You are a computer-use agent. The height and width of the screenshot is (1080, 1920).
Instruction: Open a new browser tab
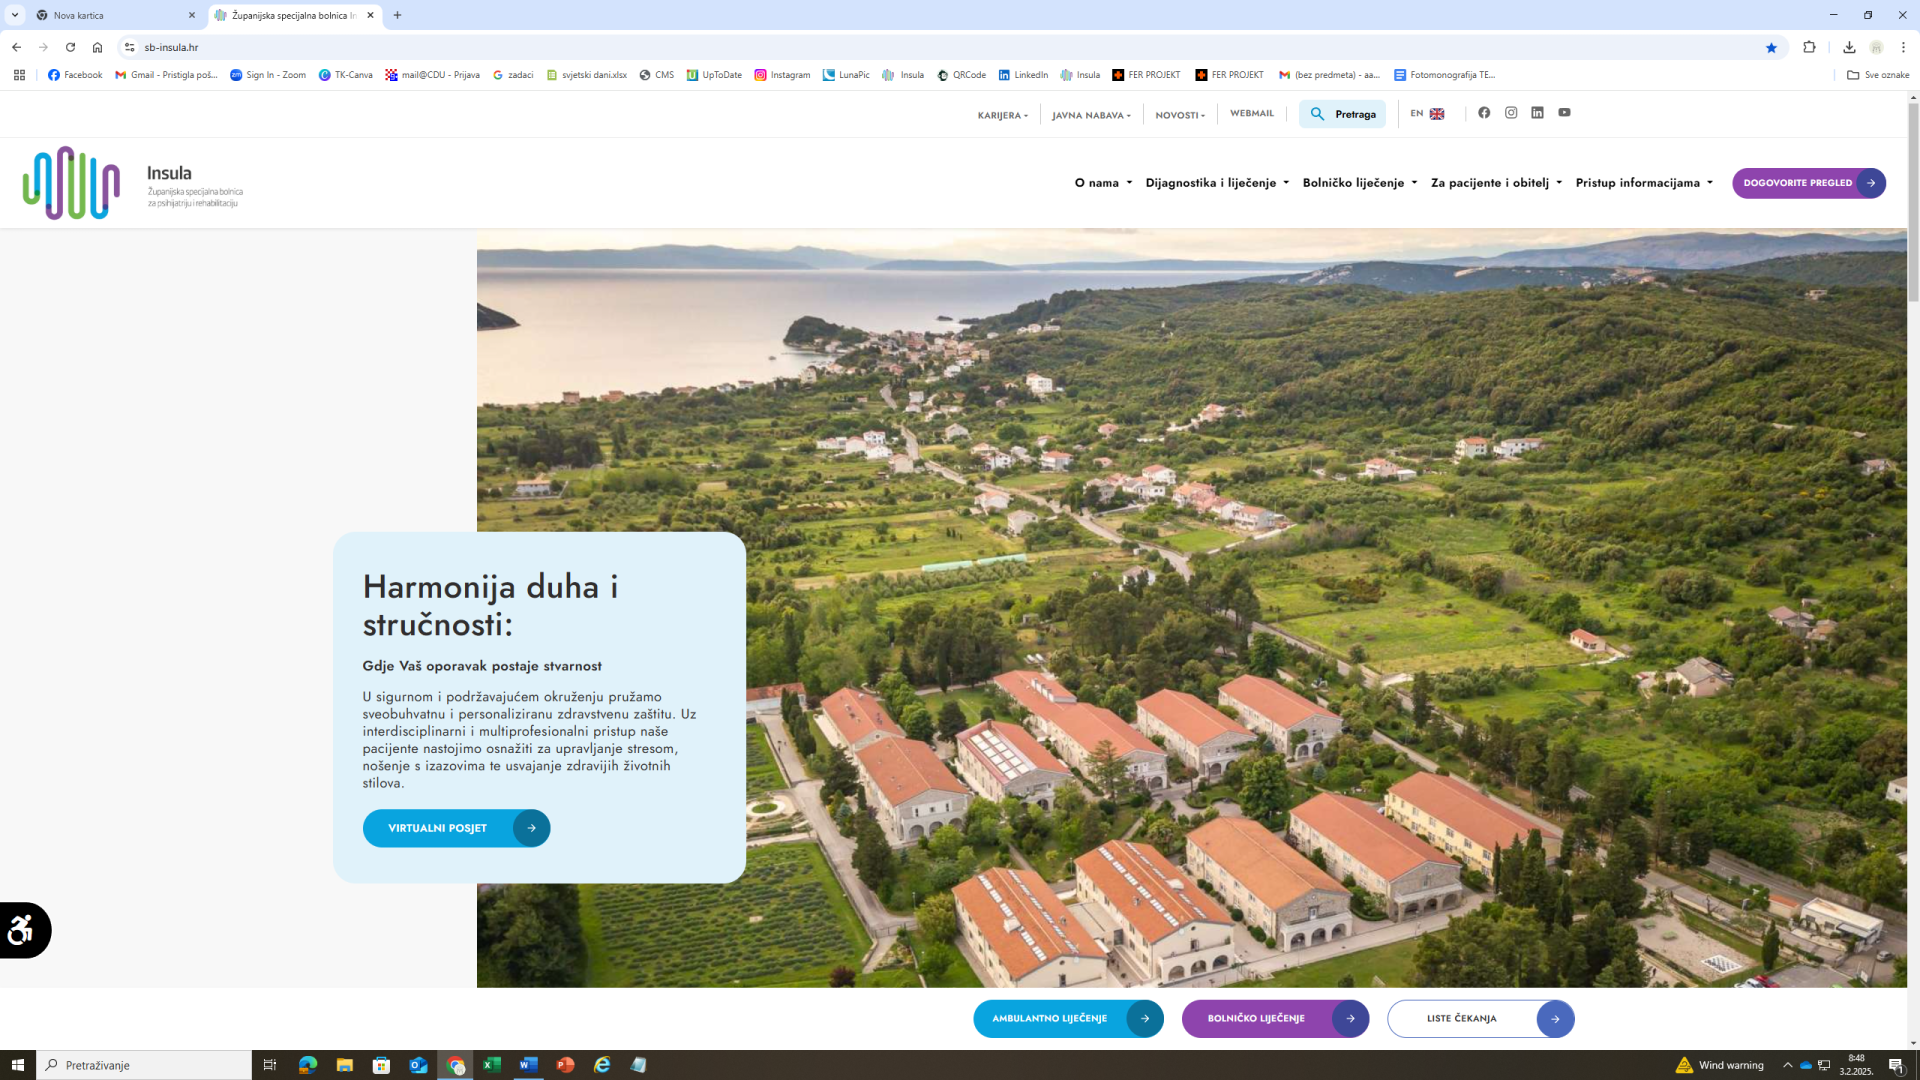[x=397, y=15]
